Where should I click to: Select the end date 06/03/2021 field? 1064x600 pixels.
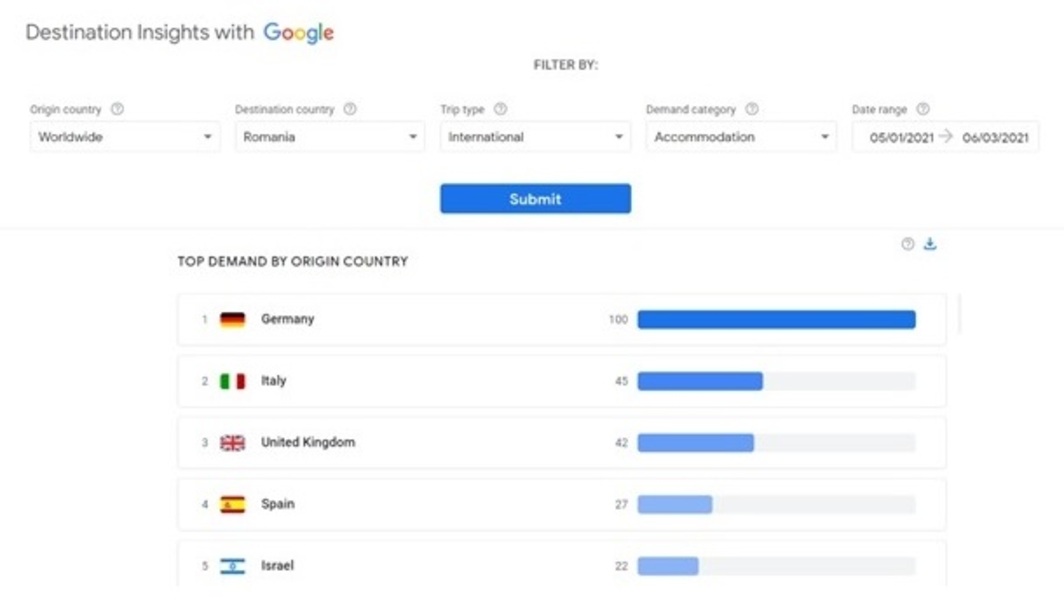tap(995, 138)
